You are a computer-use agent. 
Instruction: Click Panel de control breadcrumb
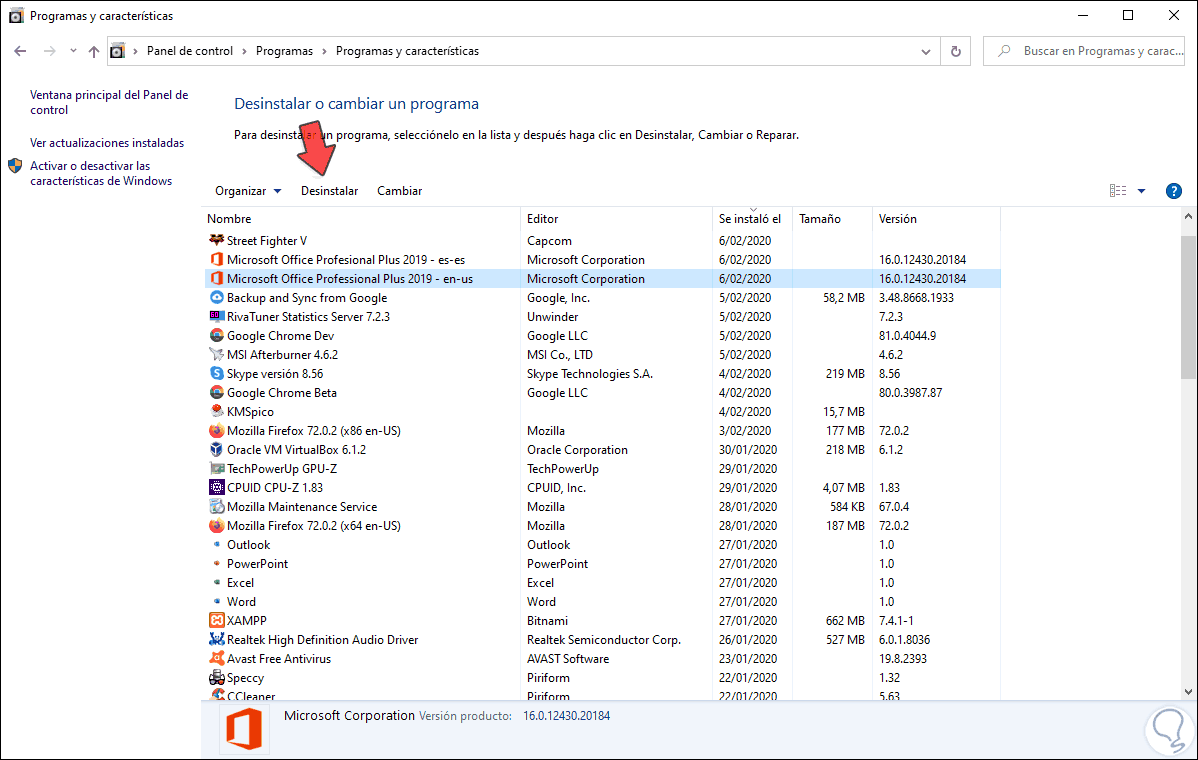pyautogui.click(x=189, y=51)
